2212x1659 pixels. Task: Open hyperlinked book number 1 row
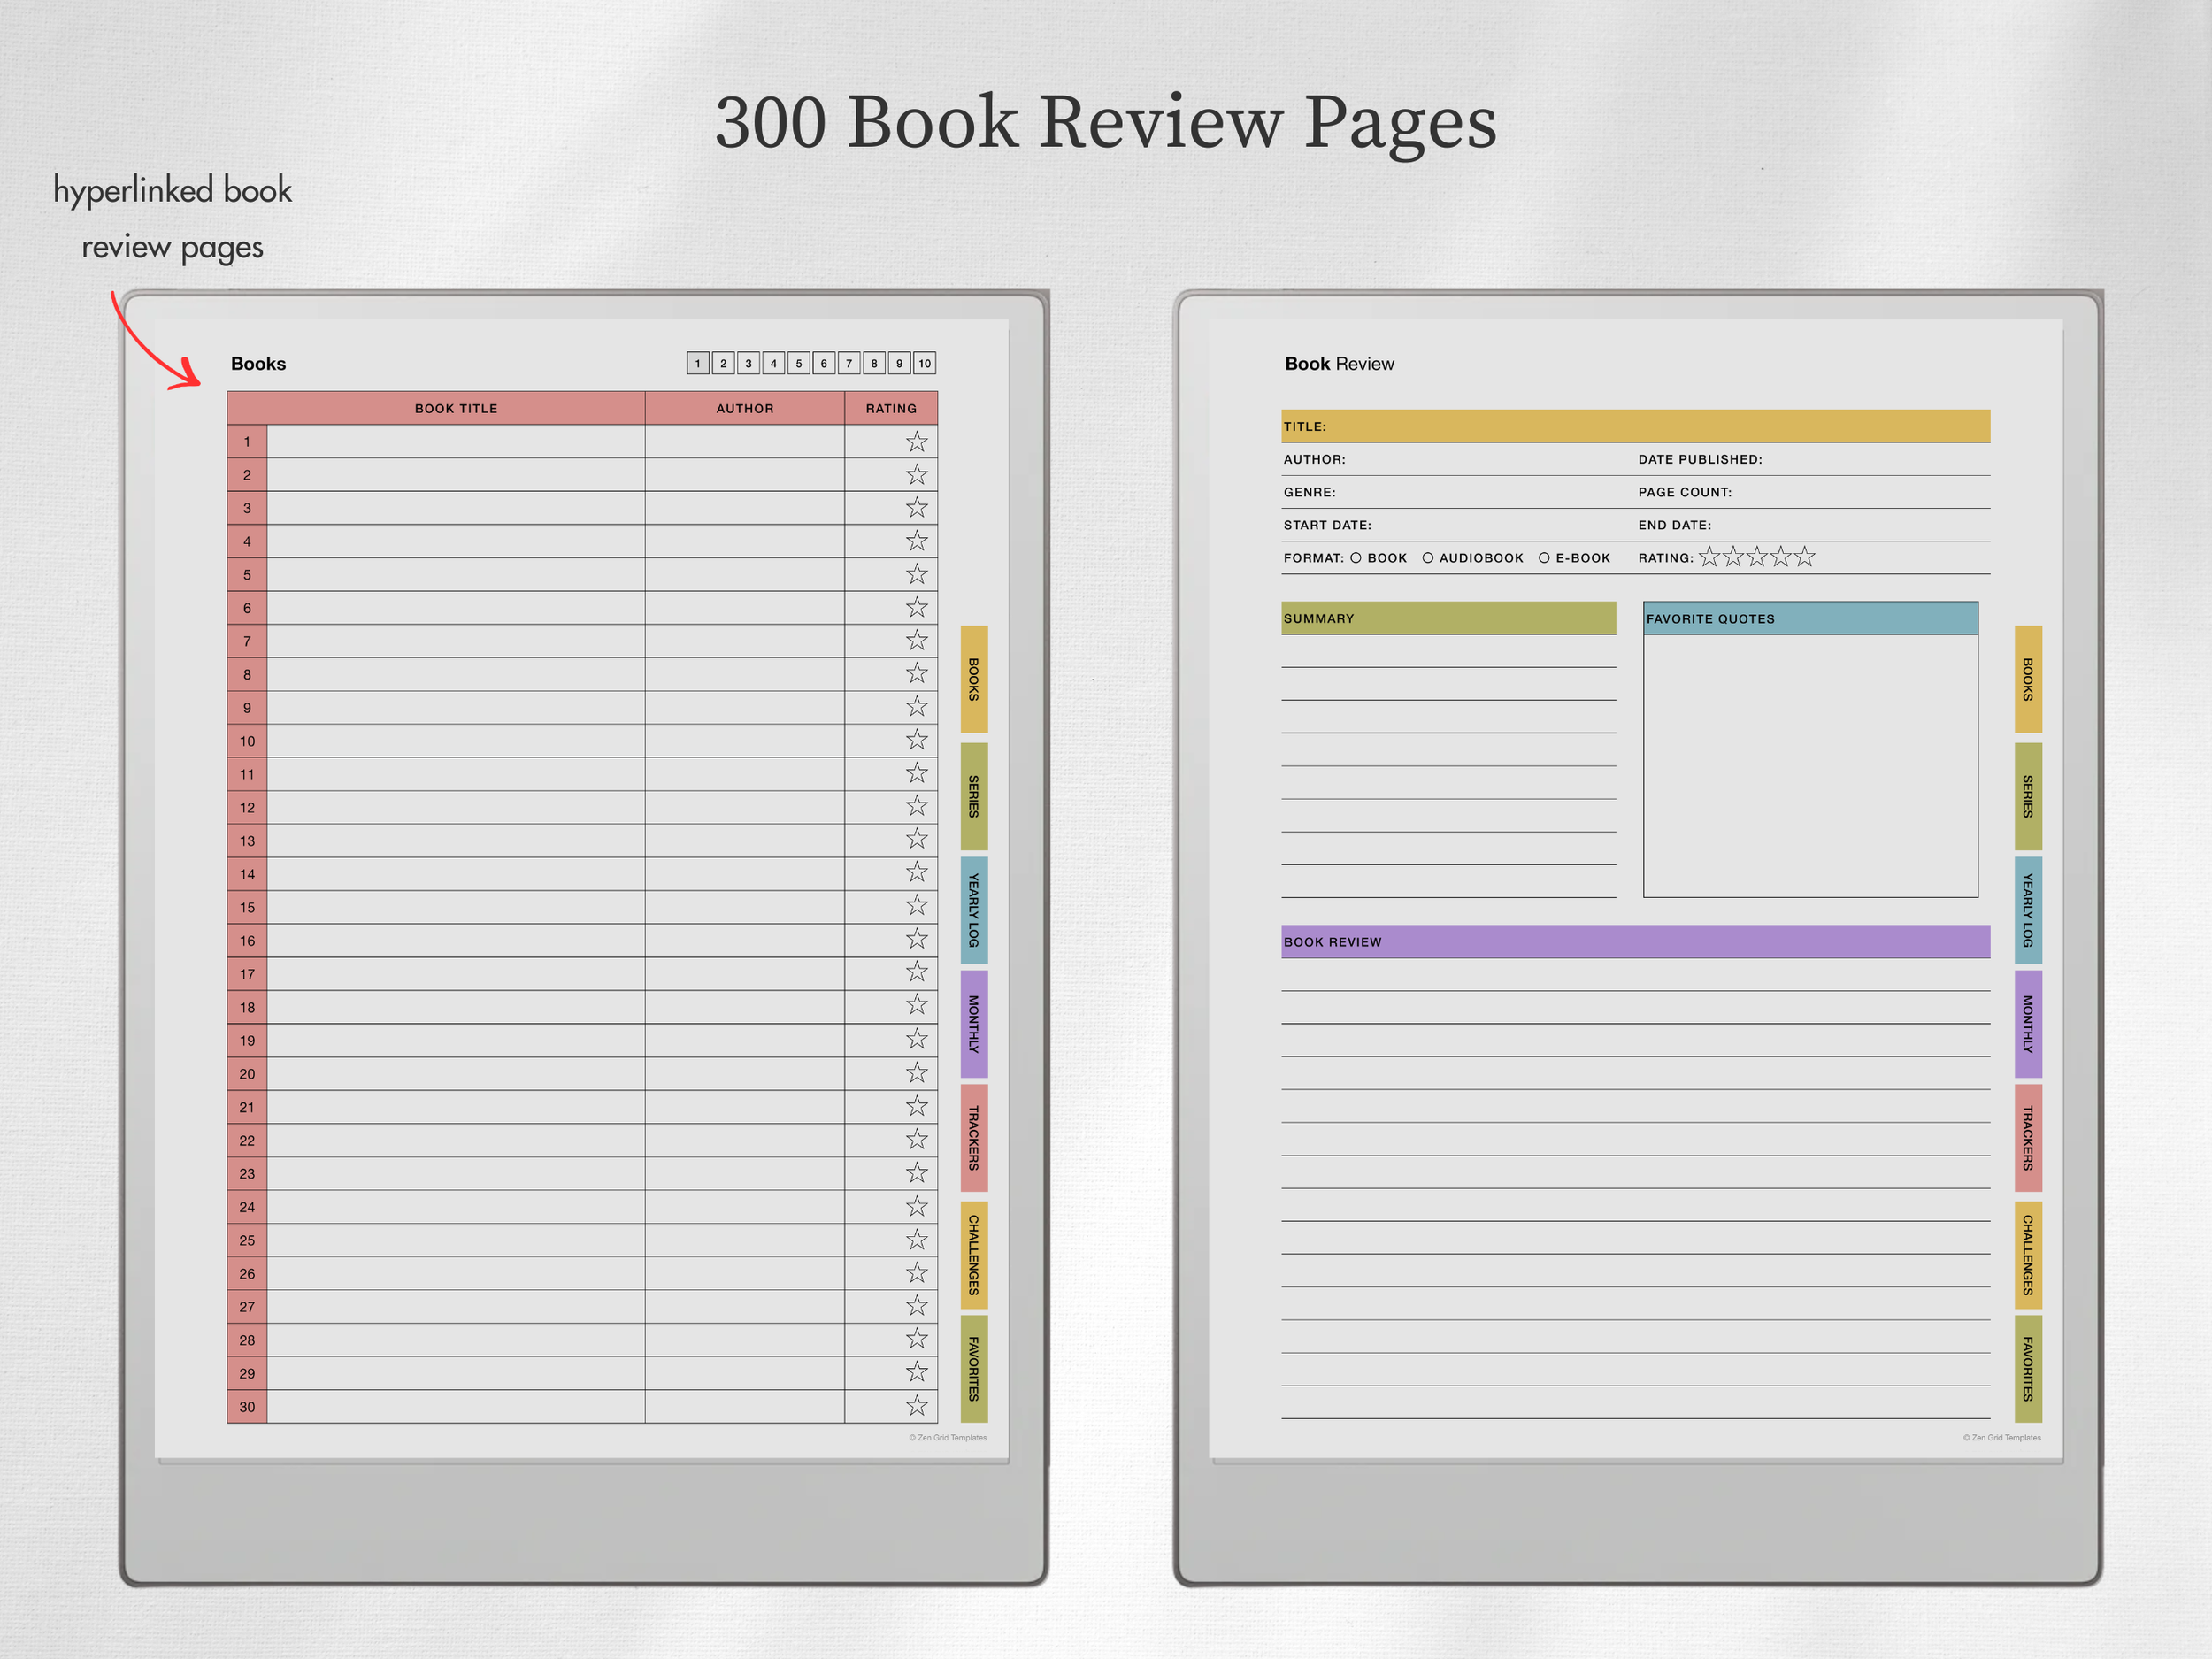click(582, 441)
